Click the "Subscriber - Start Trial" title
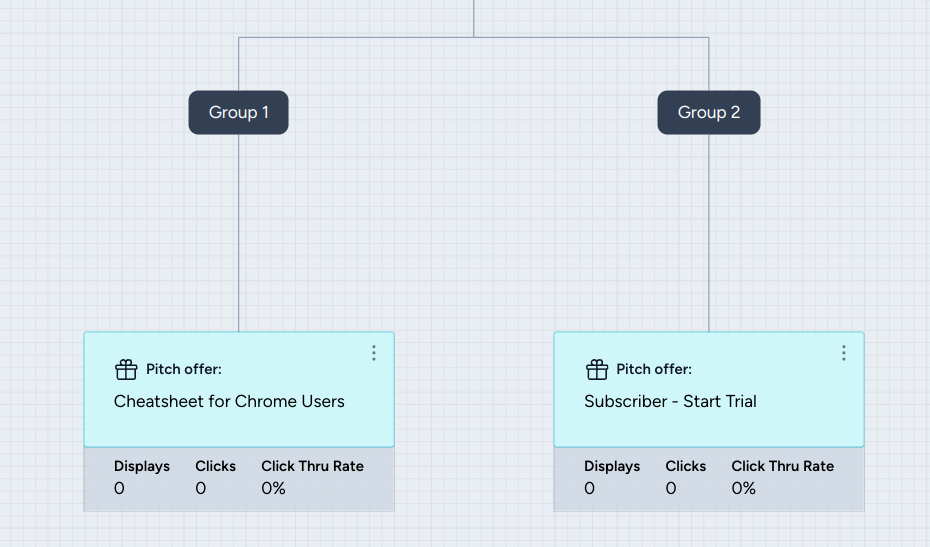This screenshot has height=547, width=930. tap(670, 401)
